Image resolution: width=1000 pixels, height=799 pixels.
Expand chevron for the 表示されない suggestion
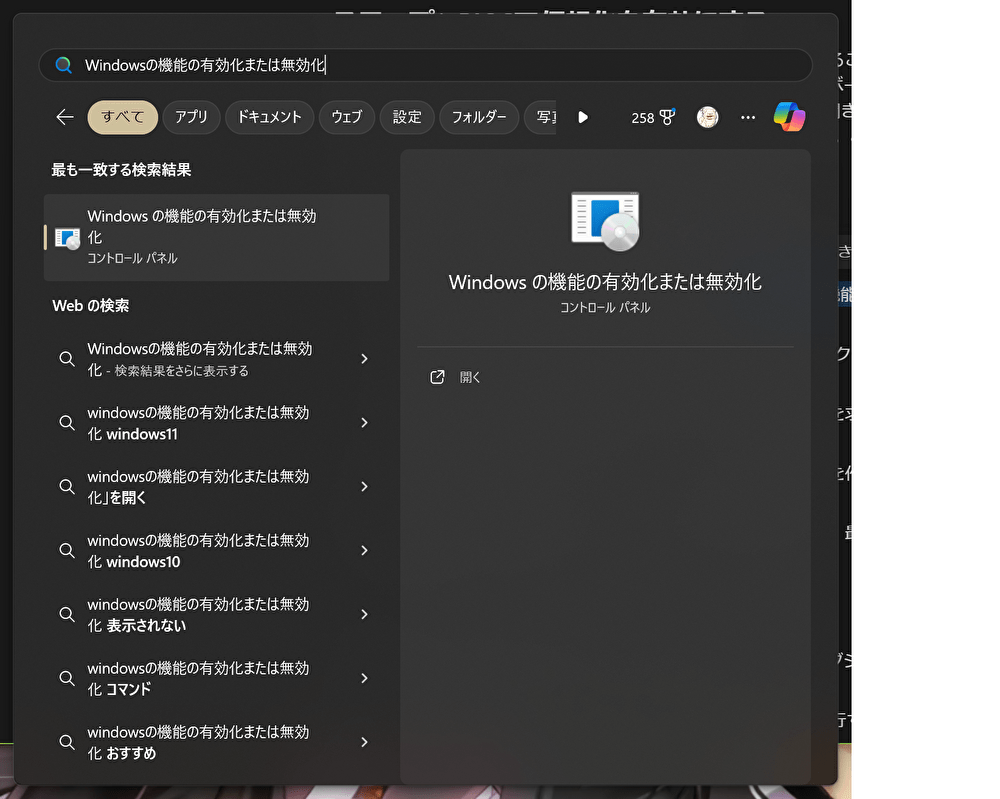pyautogui.click(x=364, y=614)
